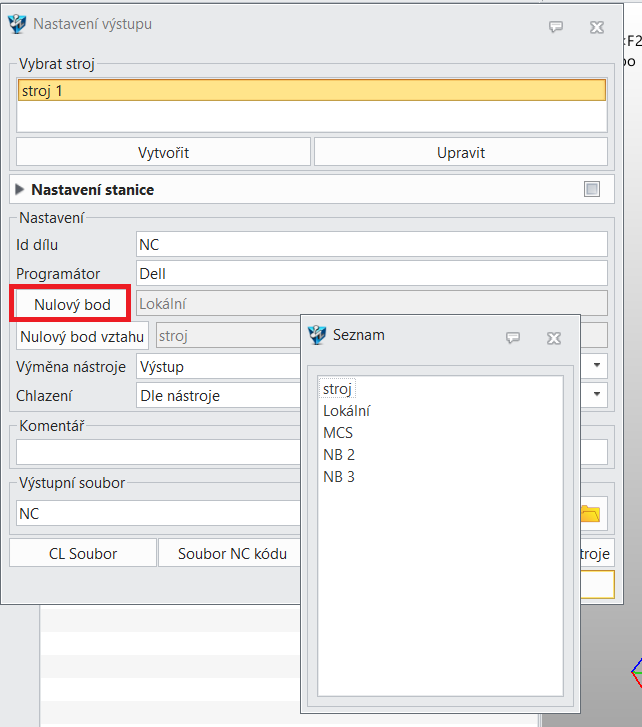Close the Nastavení výstupu dialog
This screenshot has height=727, width=642.
coord(597,27)
